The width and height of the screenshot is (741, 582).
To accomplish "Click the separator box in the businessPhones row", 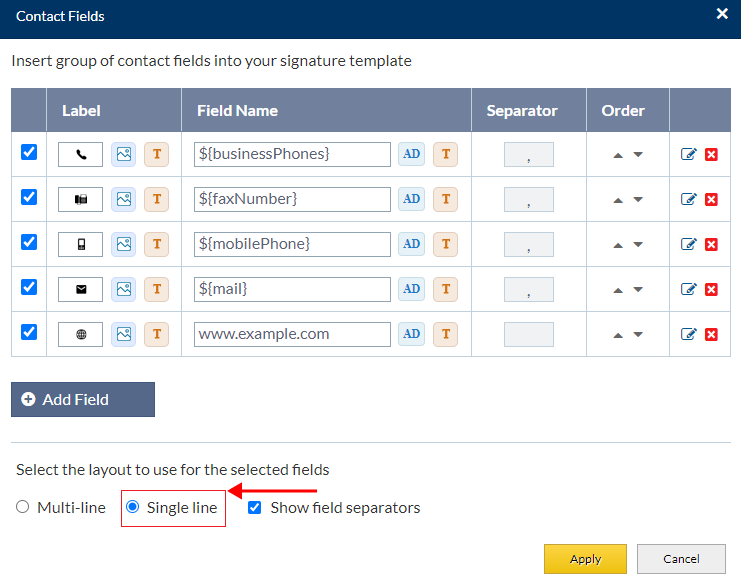I will pos(529,154).
